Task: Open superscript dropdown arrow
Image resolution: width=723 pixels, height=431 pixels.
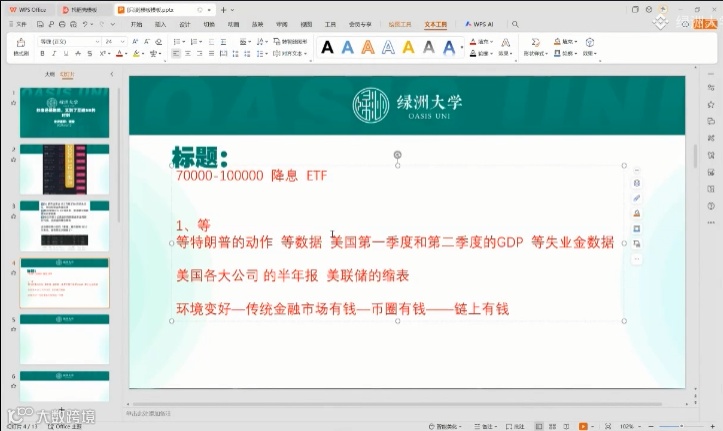Action: click(x=108, y=54)
